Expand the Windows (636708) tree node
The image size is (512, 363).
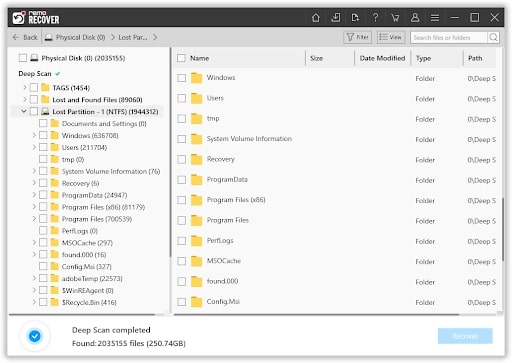(34, 135)
